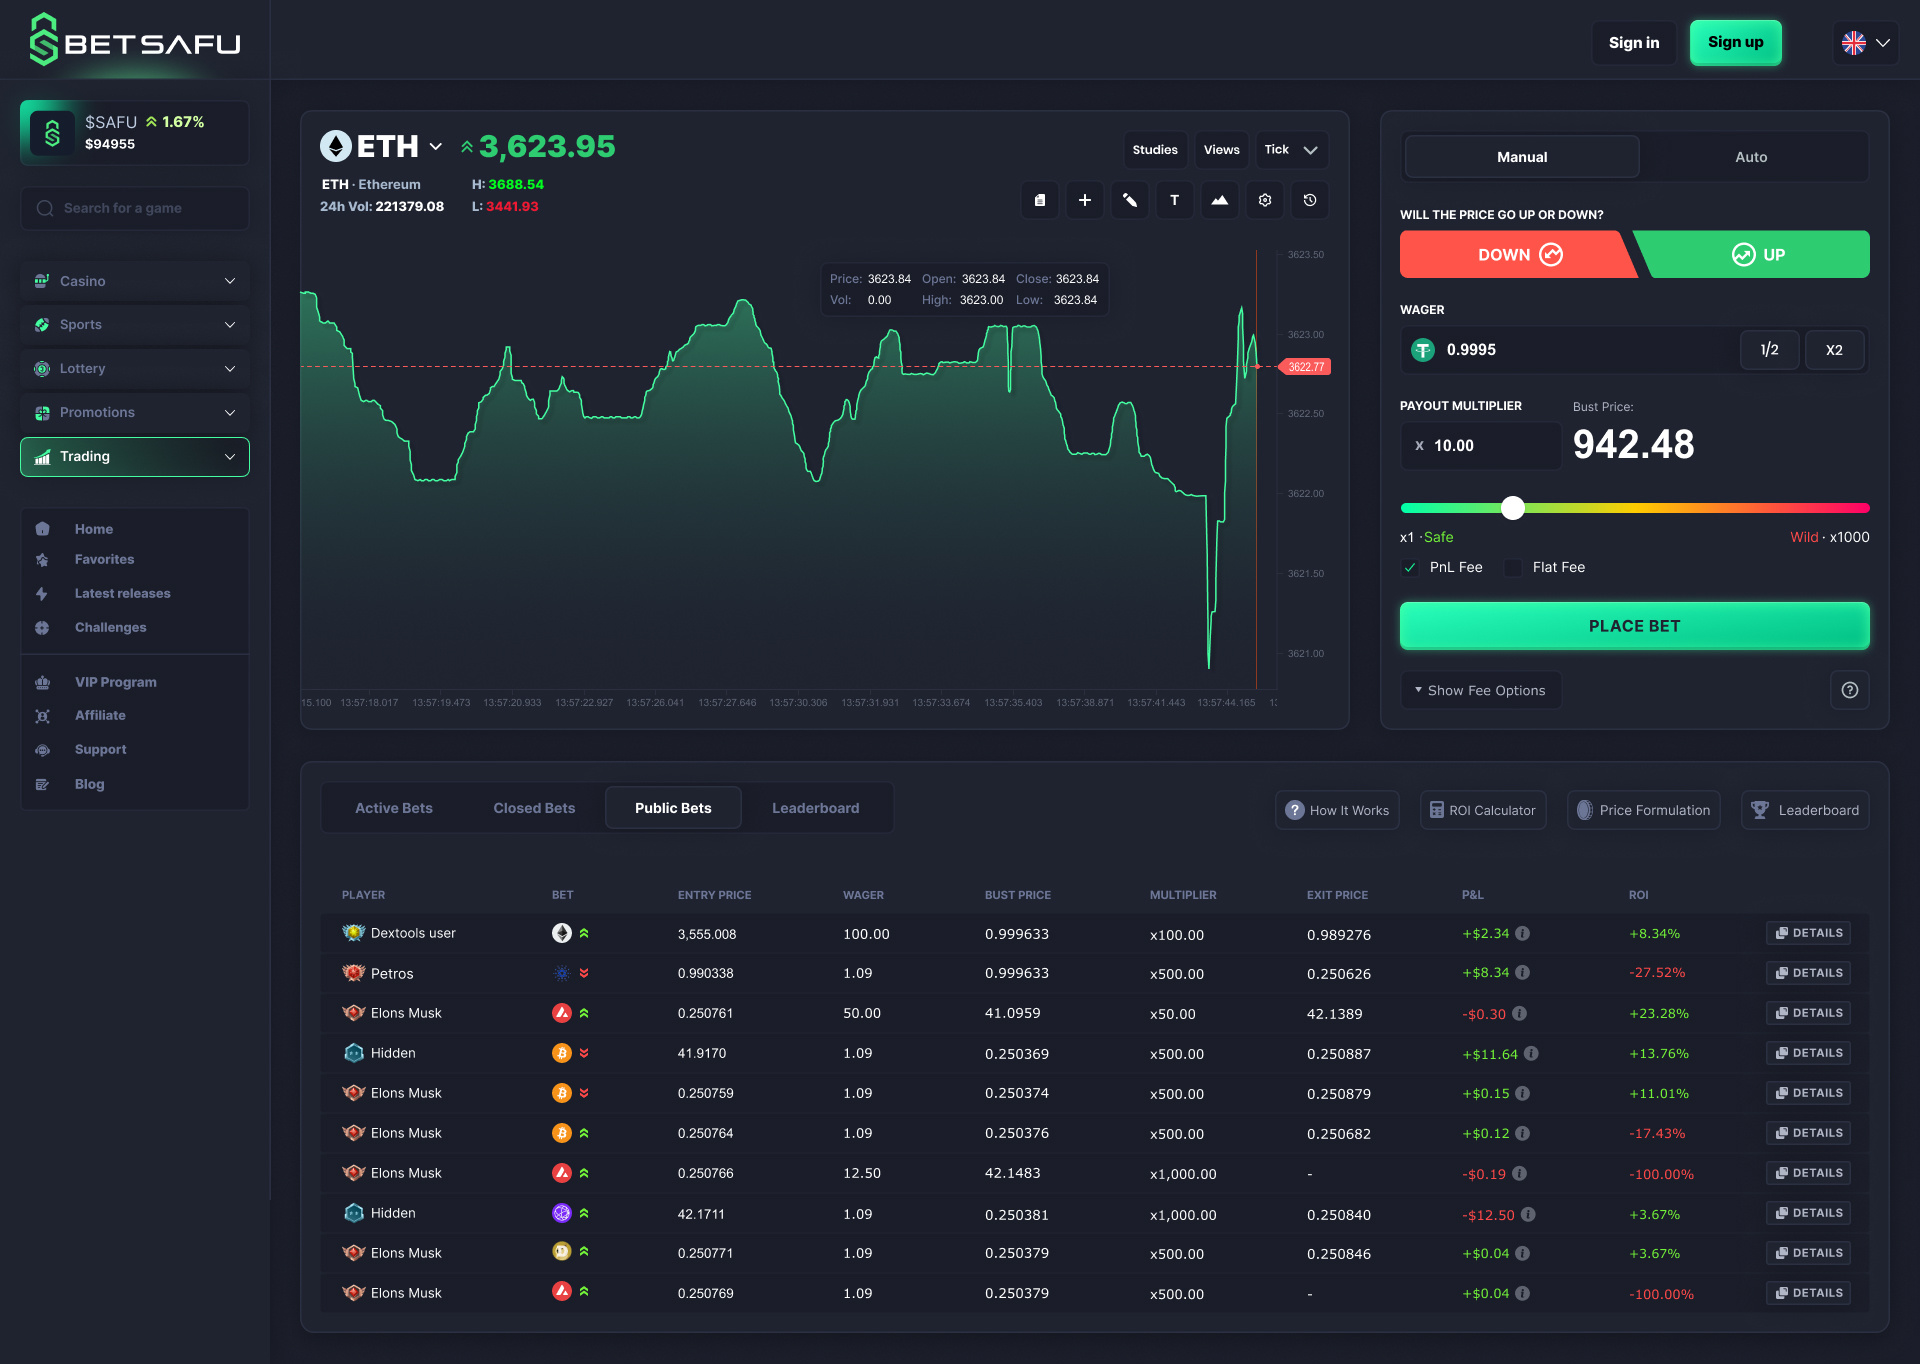Reset the chart using the history icon

pyautogui.click(x=1309, y=200)
